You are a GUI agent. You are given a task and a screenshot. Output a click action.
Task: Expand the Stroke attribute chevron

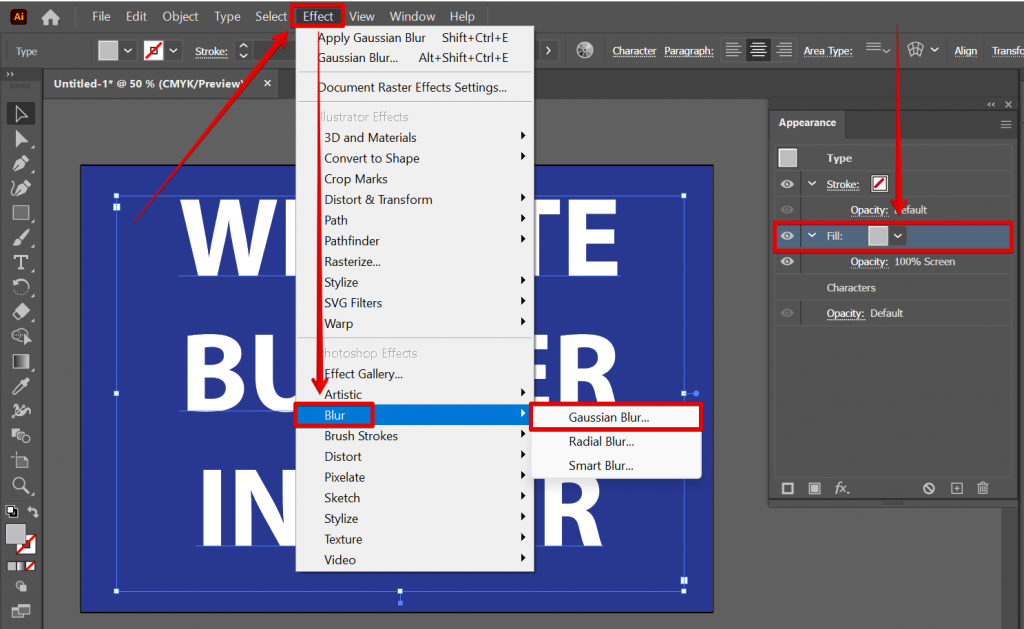point(811,184)
